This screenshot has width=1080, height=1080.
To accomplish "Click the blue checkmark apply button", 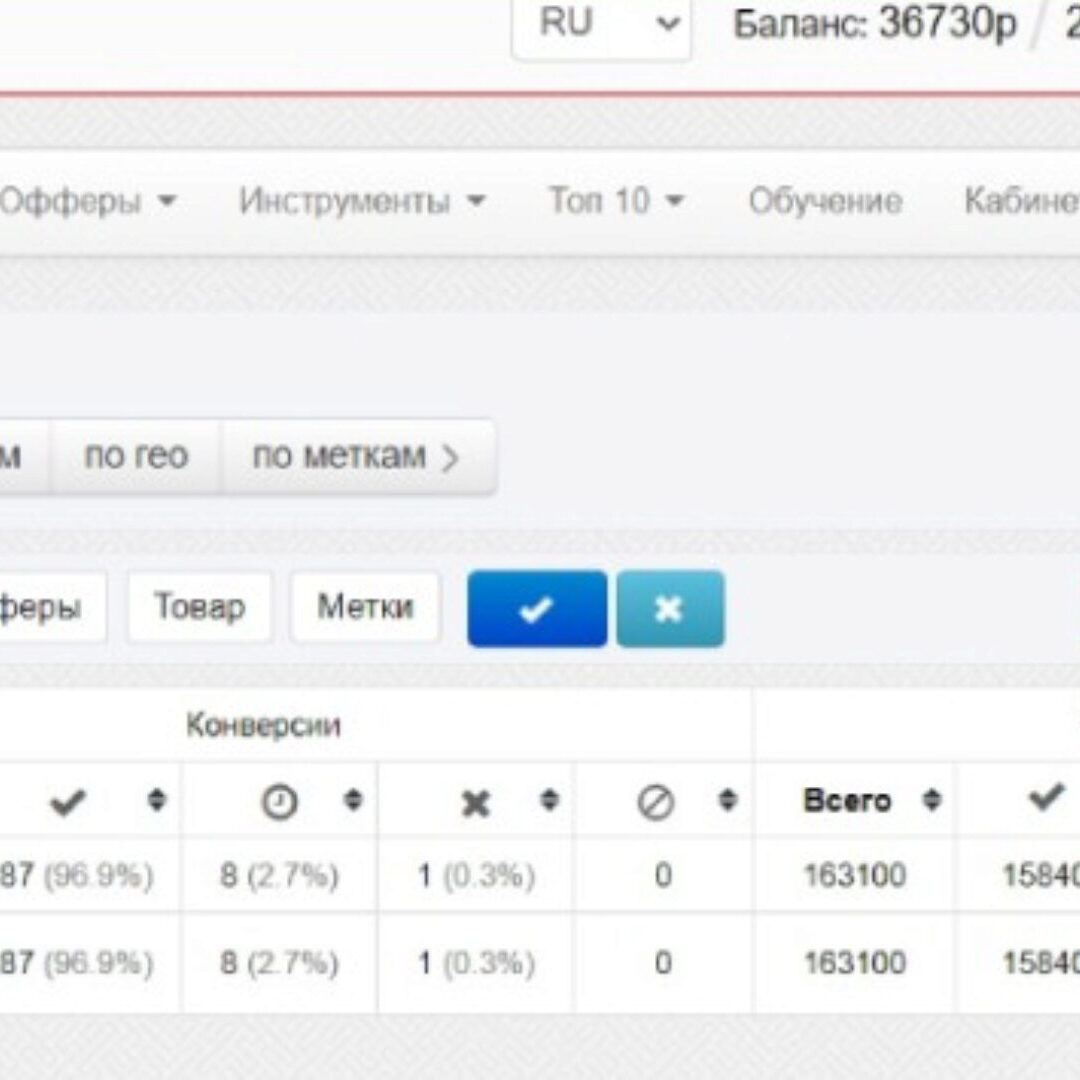I will click(537, 609).
